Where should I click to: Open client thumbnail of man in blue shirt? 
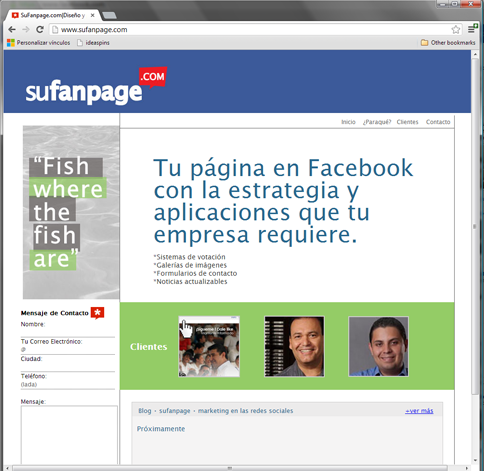pyautogui.click(x=379, y=347)
